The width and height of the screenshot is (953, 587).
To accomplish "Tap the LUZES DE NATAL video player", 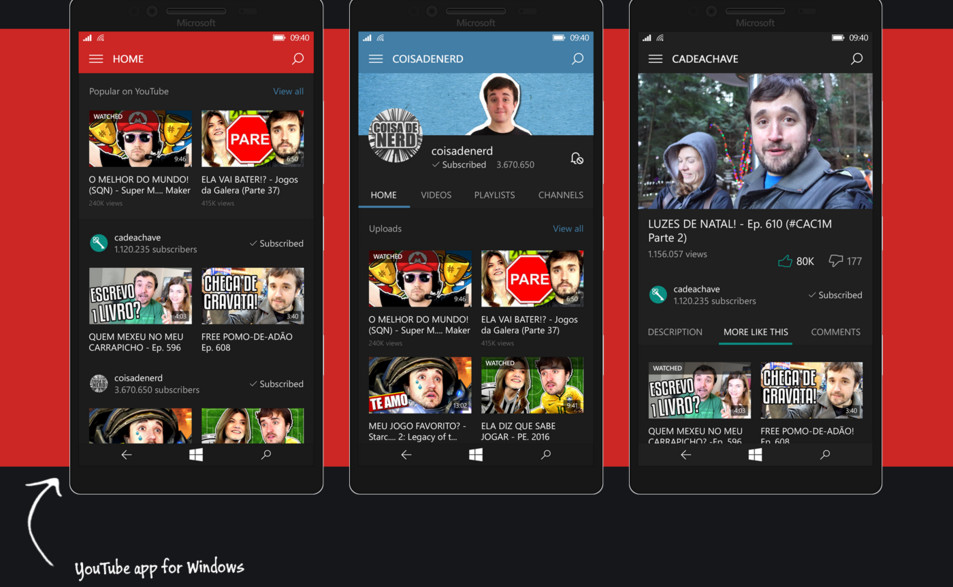I will pos(755,141).
